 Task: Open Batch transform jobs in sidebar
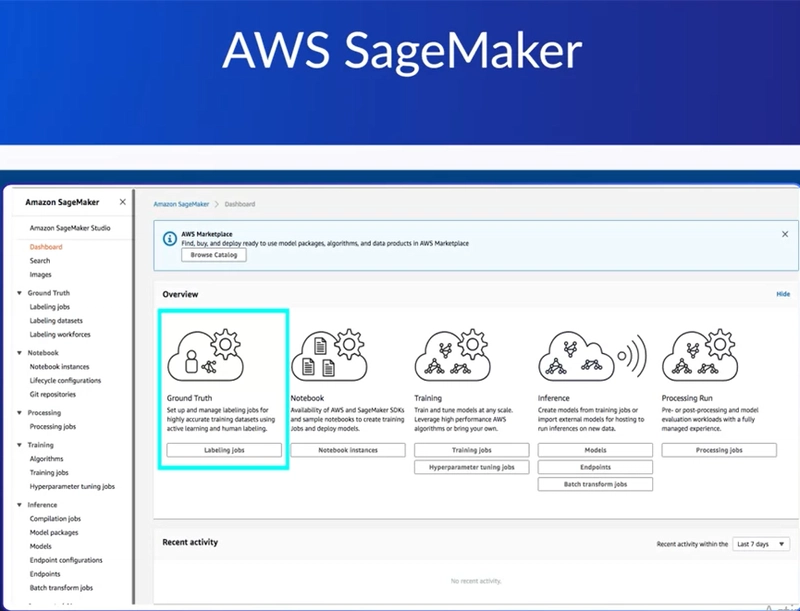61,588
